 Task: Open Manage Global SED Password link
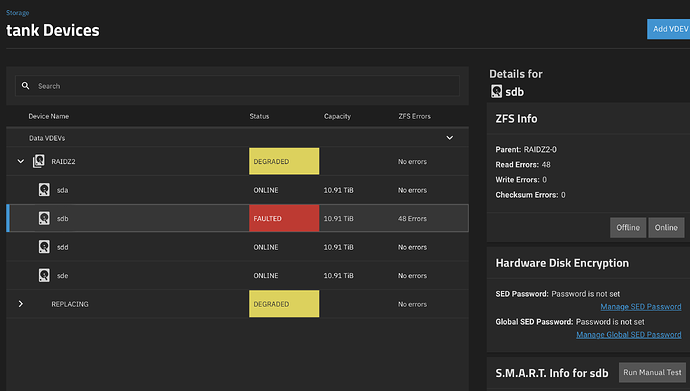(x=629, y=335)
